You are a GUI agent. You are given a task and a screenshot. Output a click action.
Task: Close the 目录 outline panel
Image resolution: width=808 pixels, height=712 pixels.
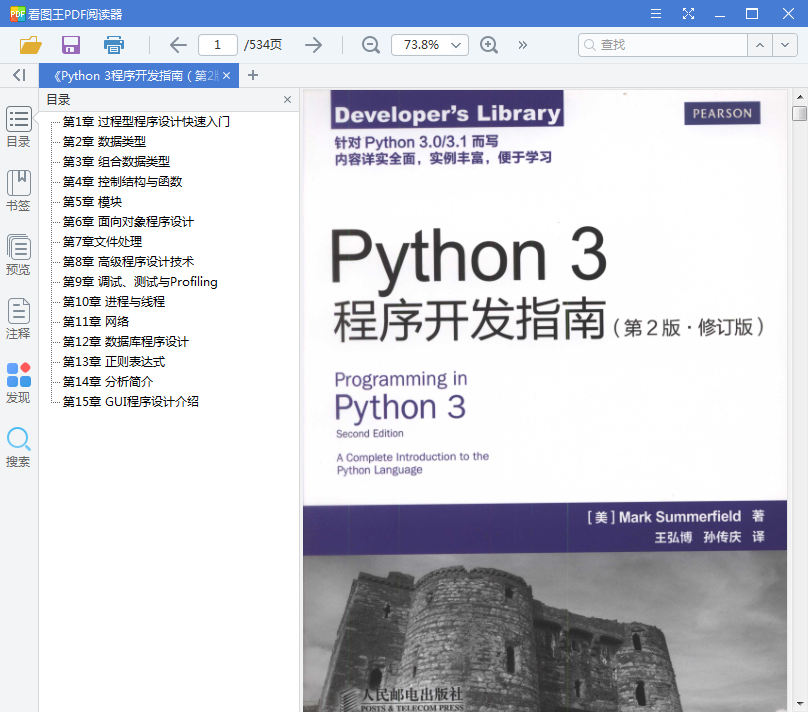pos(288,99)
